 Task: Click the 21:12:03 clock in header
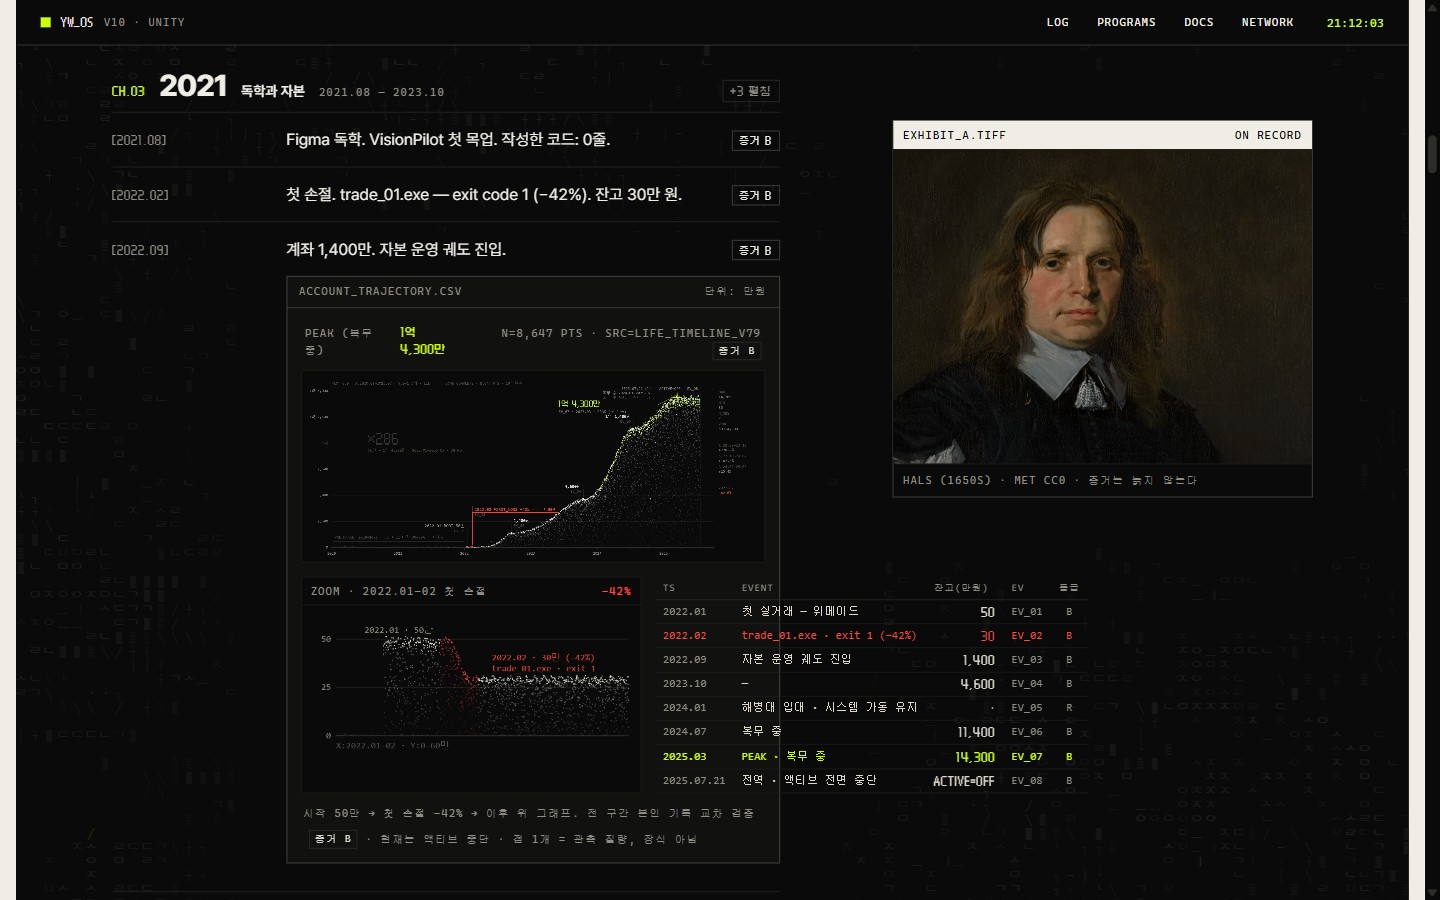(x=1355, y=23)
